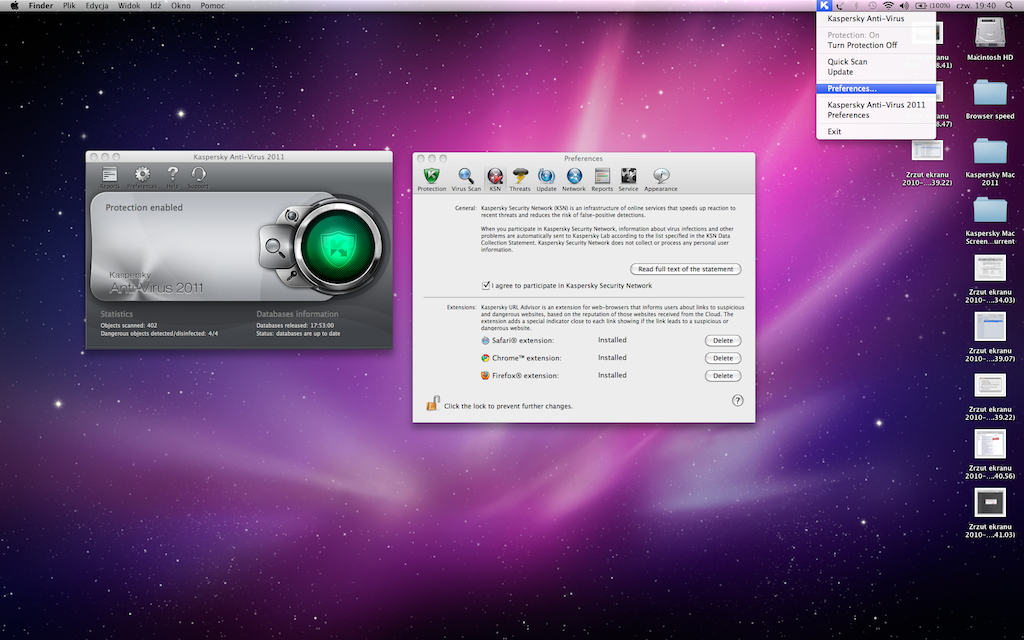Click the lock to prevent further changes
1024x640 pixels.
point(432,404)
